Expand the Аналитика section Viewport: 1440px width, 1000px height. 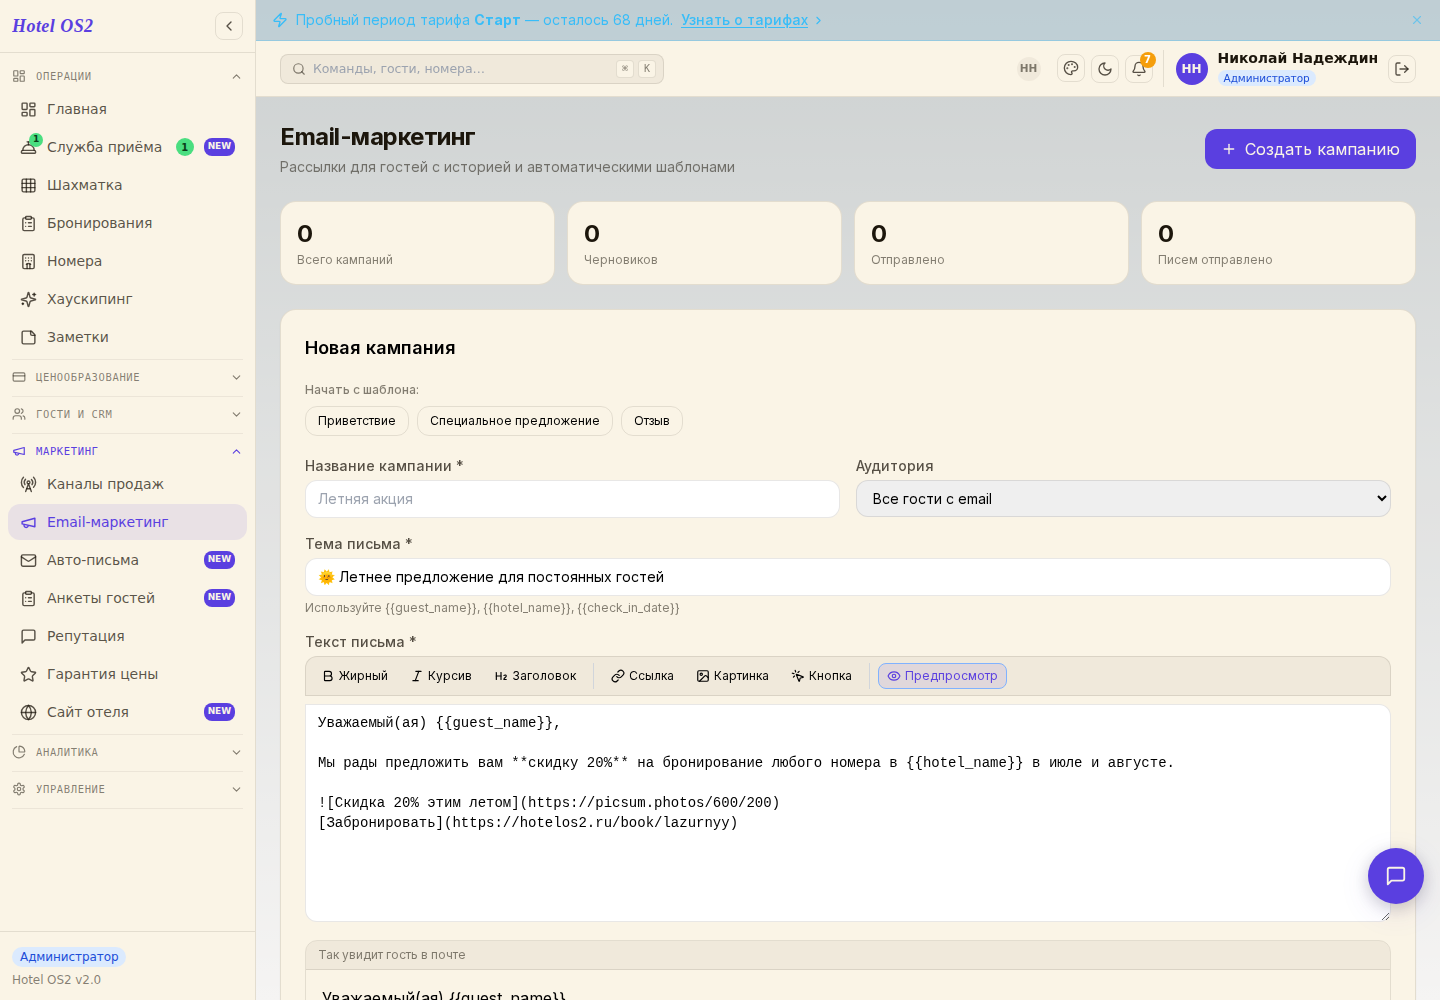point(127,752)
